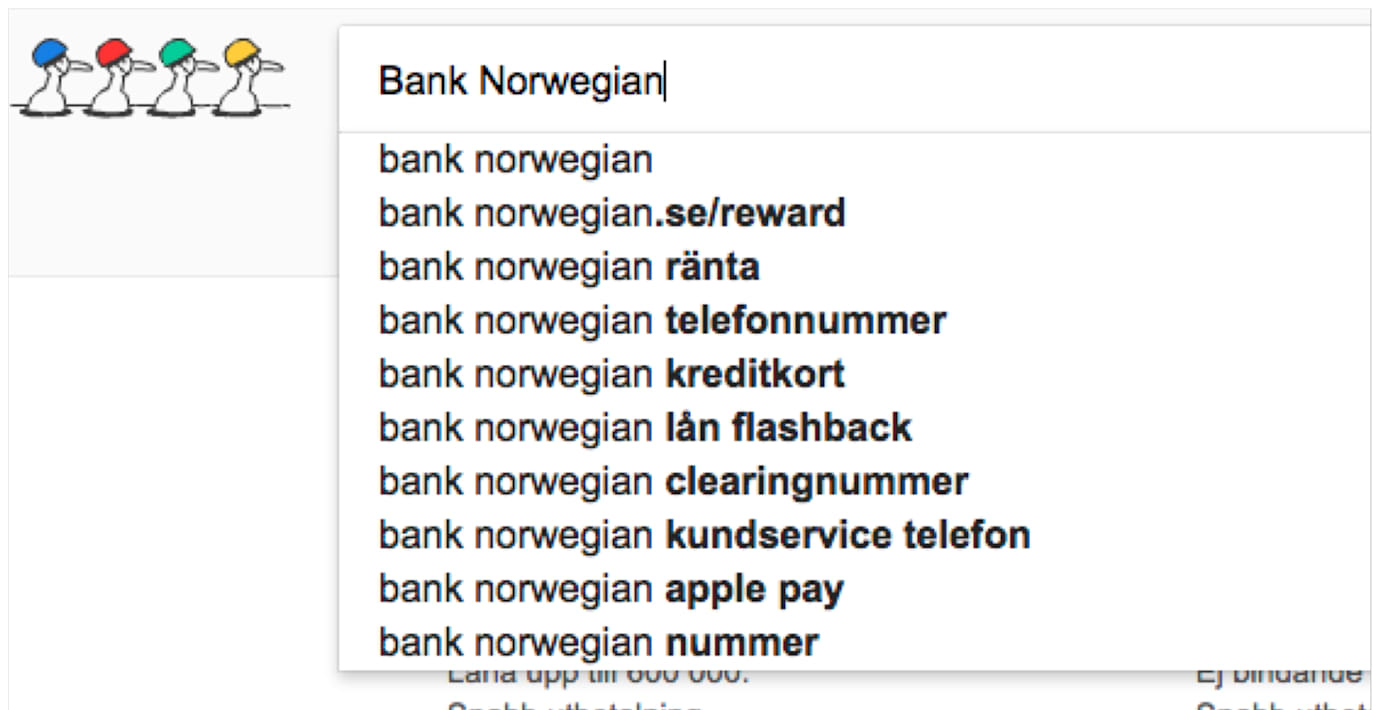Select the 'bank norwegian nummer' suggestion
The height and width of the screenshot is (710, 1380).
pyautogui.click(x=598, y=642)
